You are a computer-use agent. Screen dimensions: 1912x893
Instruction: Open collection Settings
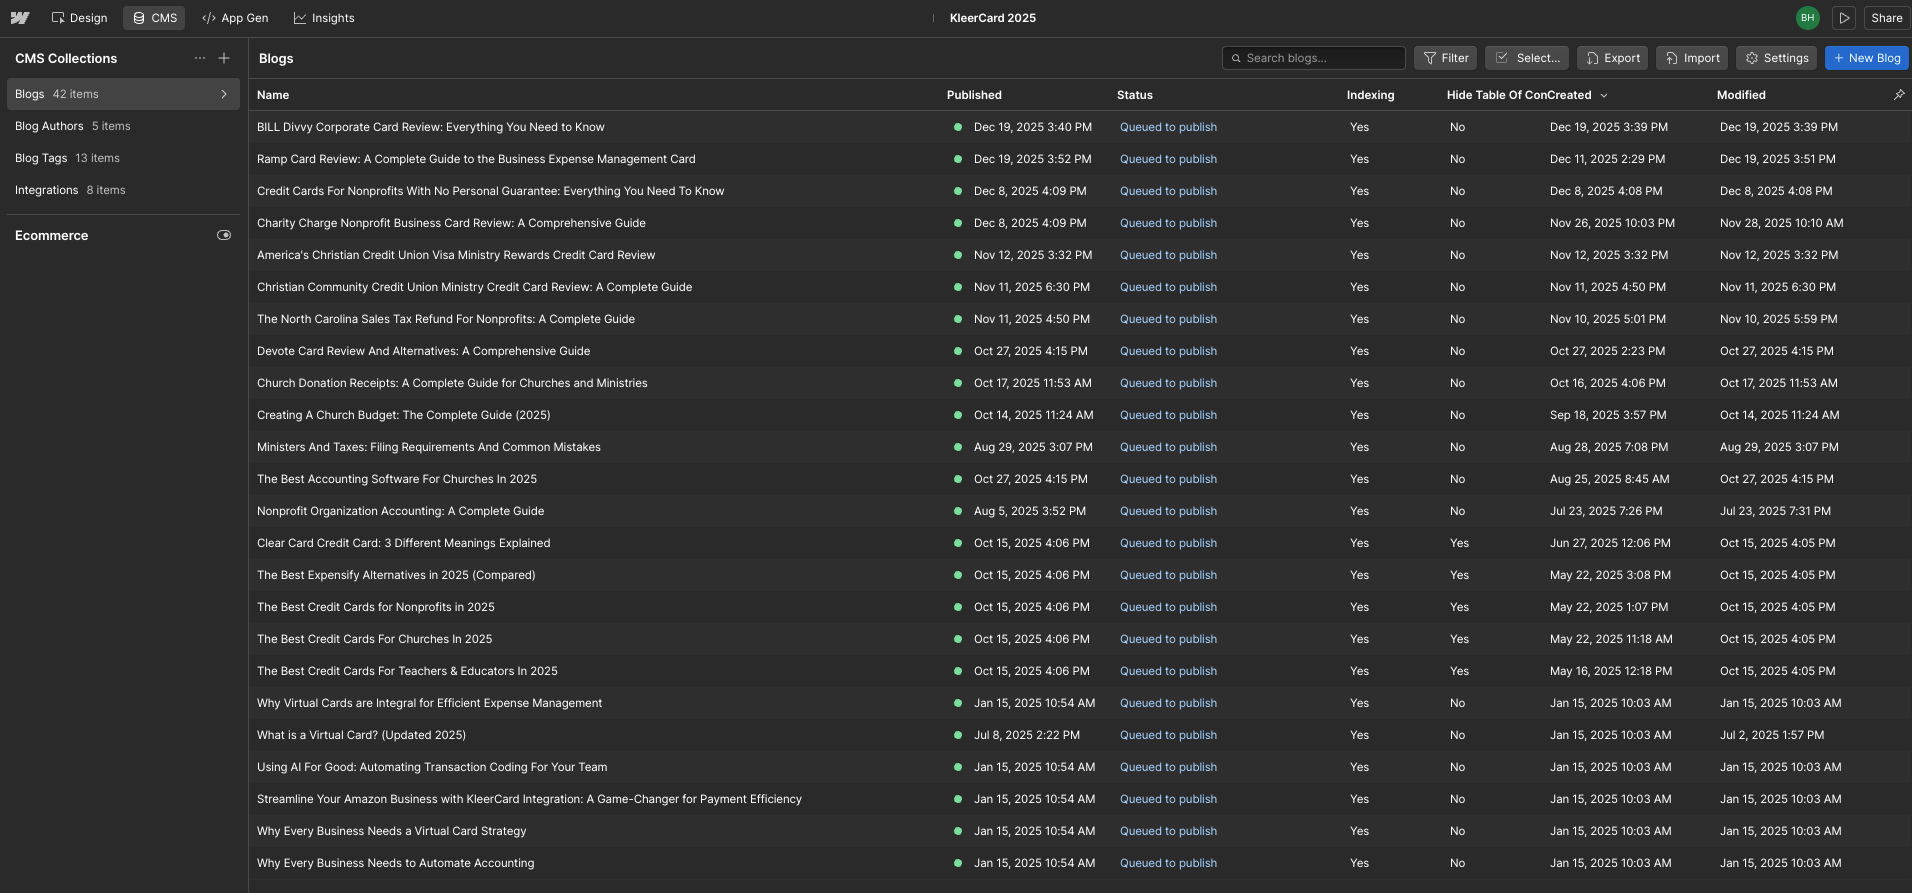[1776, 58]
